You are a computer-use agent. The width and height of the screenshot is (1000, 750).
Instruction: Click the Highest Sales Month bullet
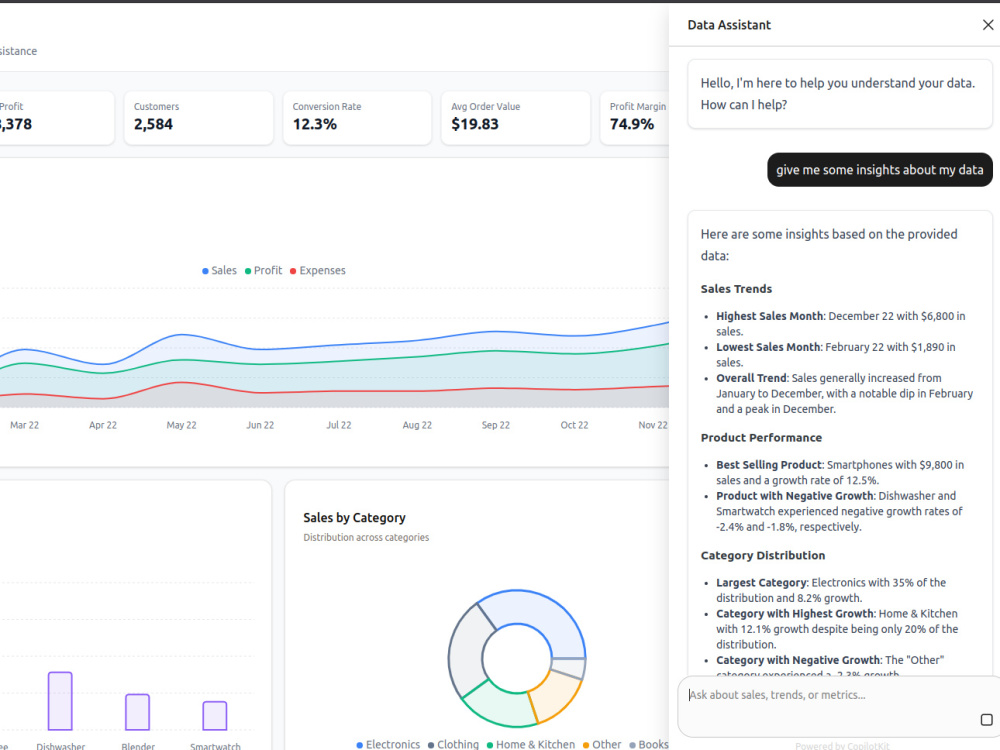click(841, 324)
